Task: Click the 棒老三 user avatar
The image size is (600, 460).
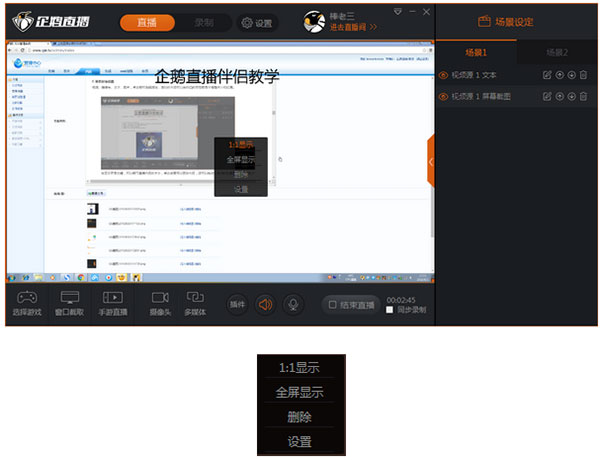Action: click(314, 22)
